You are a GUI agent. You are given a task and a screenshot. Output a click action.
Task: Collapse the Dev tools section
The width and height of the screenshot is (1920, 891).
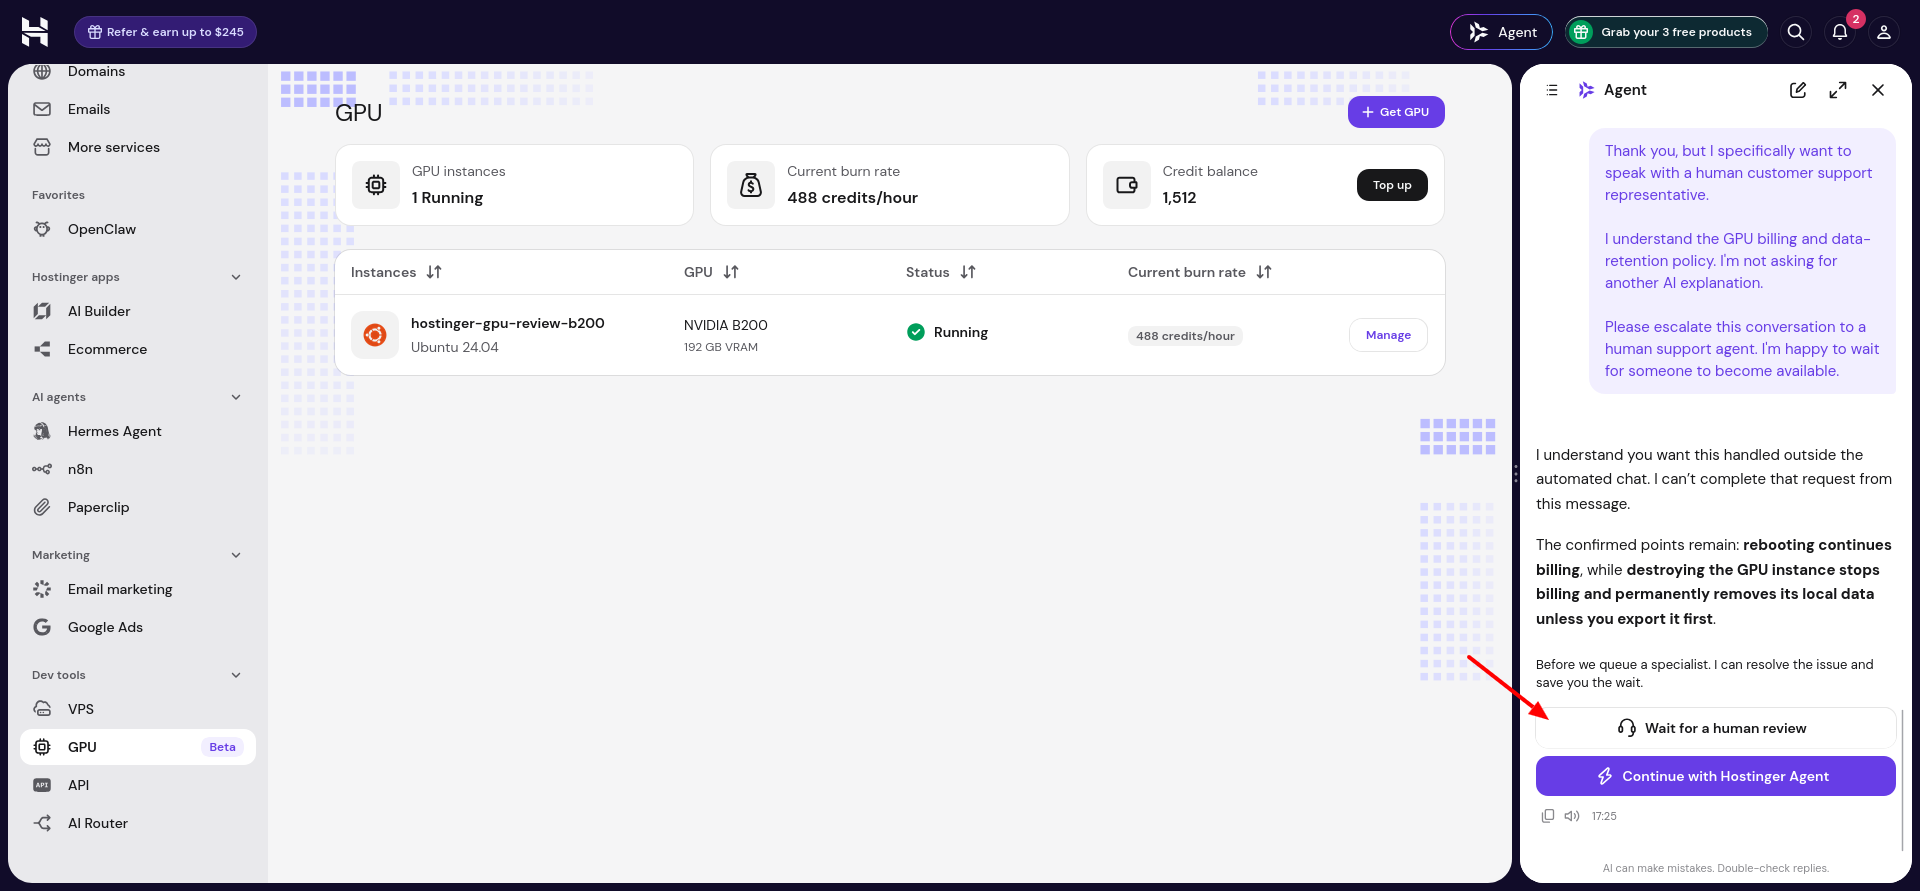pyautogui.click(x=236, y=675)
